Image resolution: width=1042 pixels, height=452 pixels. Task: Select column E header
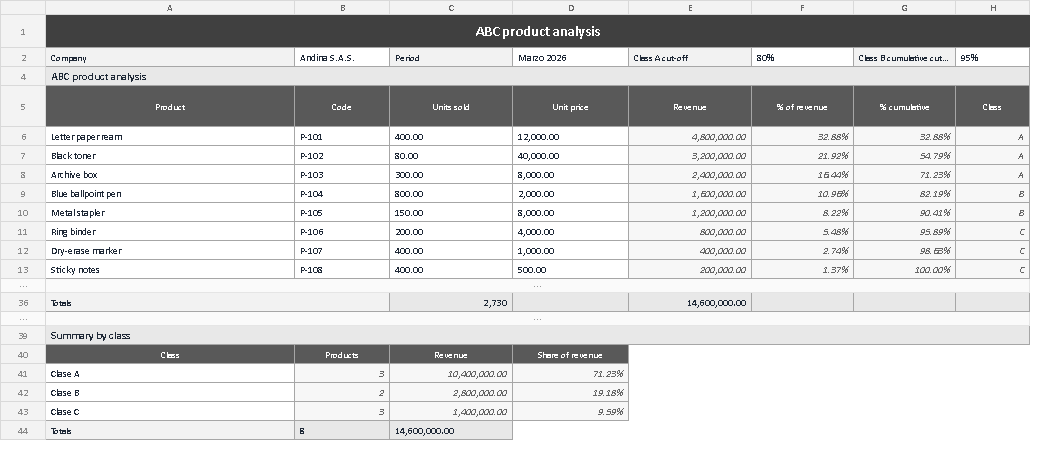pos(690,7)
